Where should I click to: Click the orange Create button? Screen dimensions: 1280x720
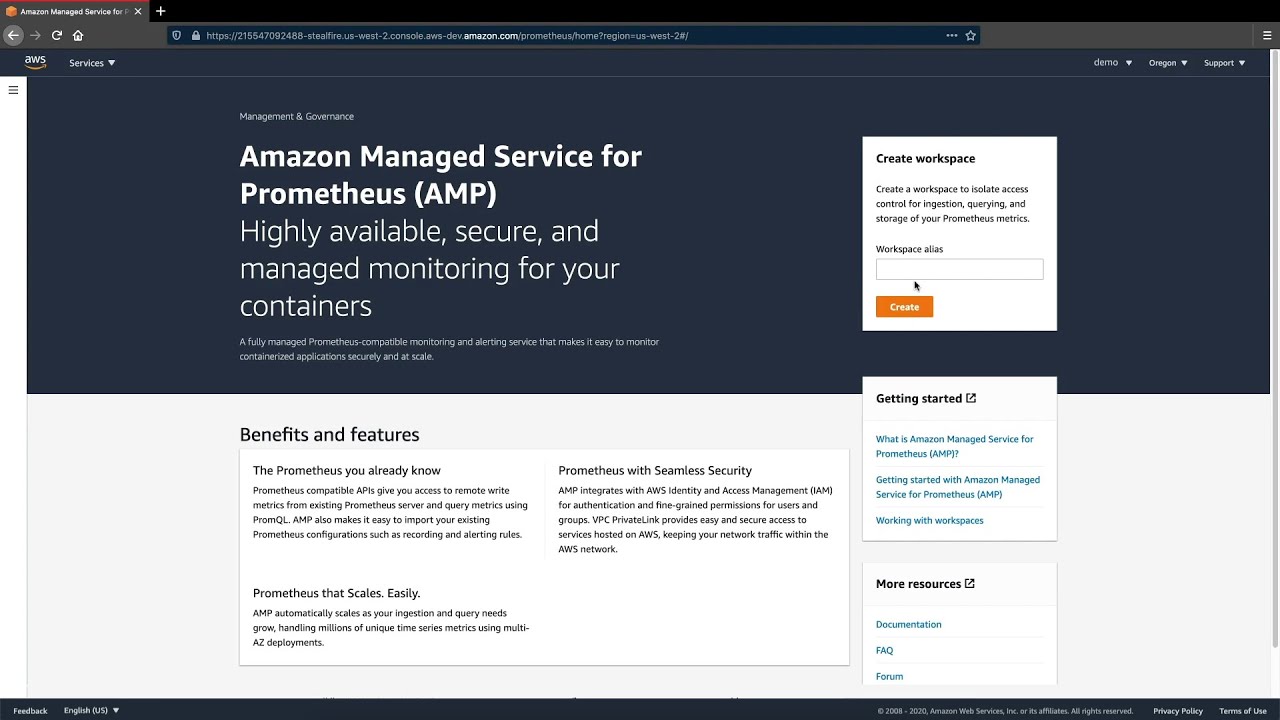point(904,307)
